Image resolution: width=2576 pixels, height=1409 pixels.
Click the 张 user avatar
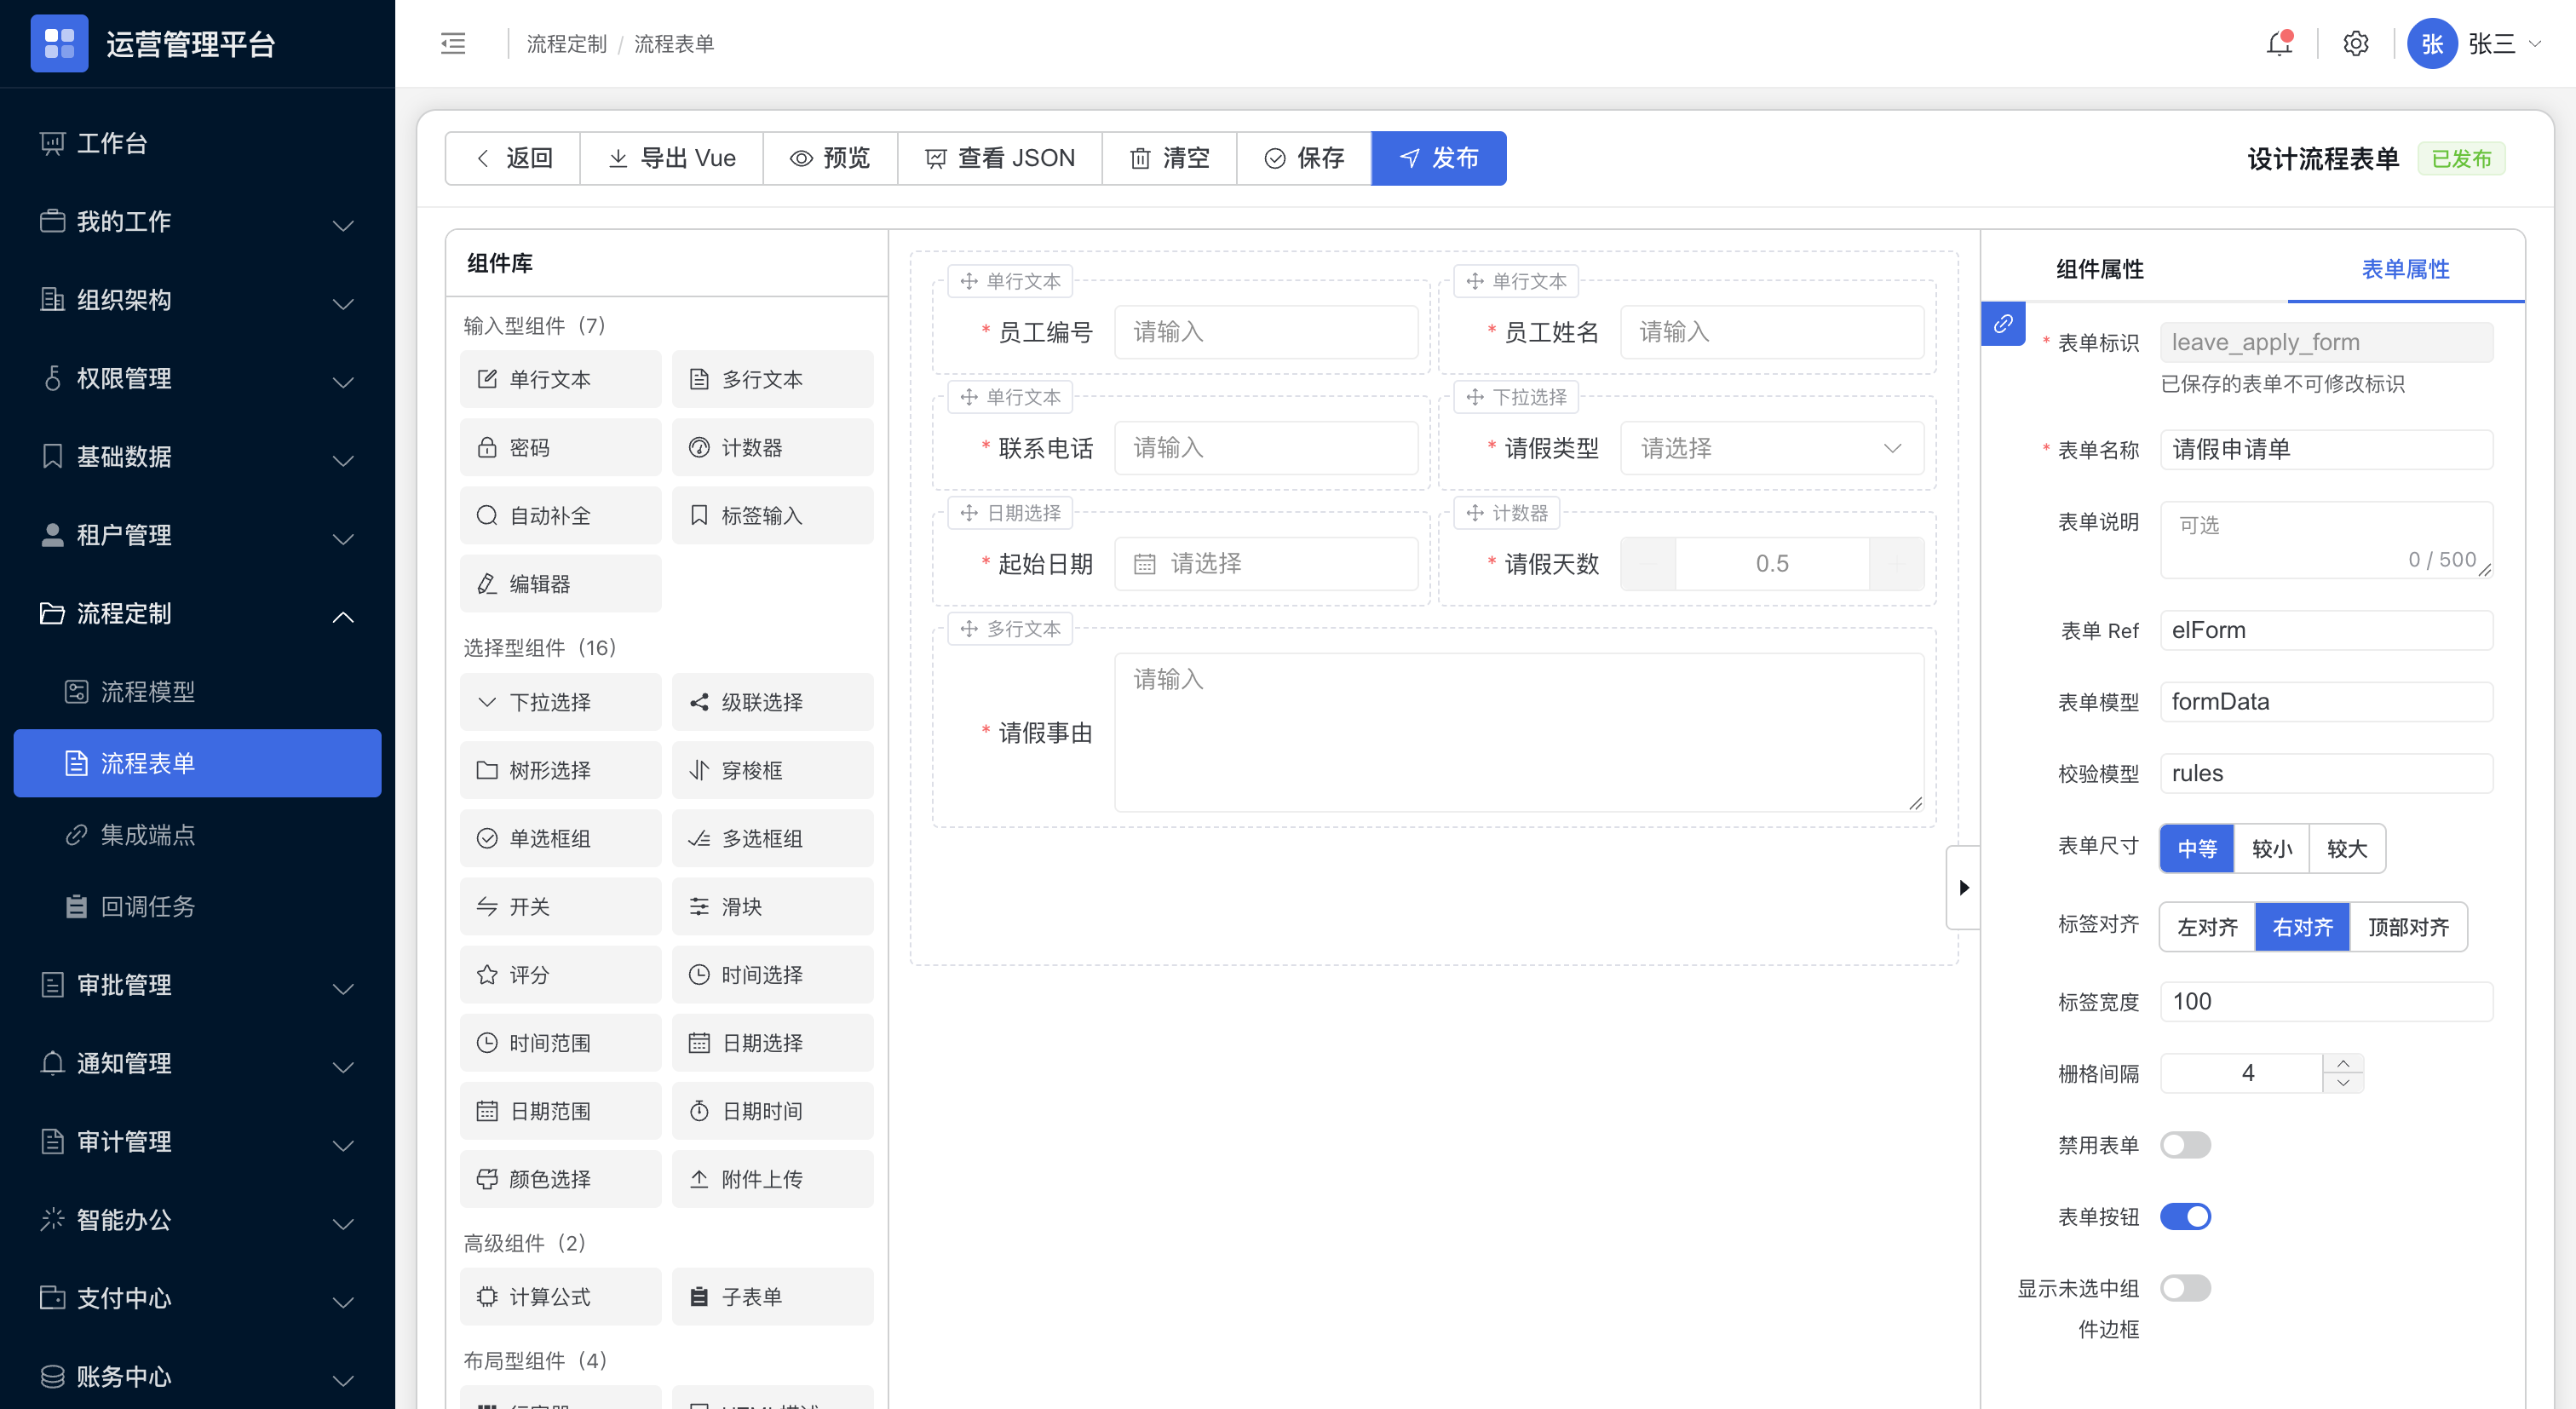tap(2431, 44)
